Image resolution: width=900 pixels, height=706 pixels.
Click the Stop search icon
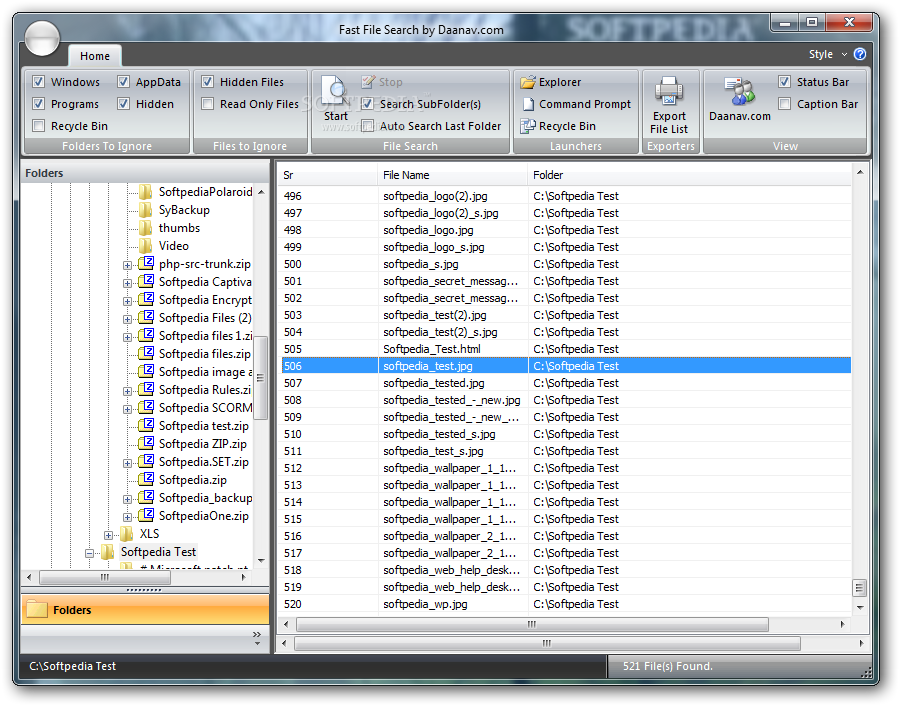click(368, 82)
